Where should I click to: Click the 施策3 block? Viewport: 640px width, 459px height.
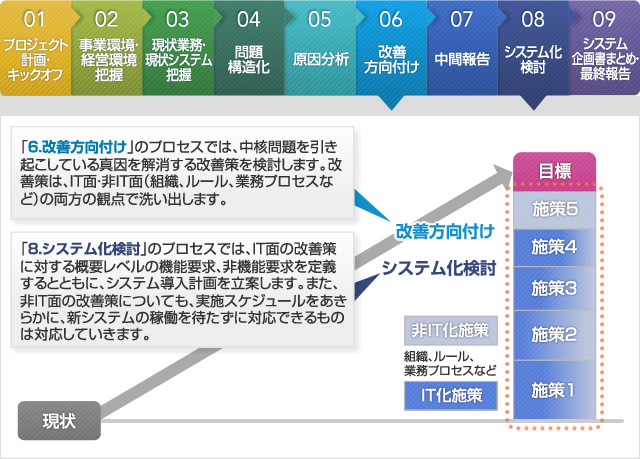click(x=554, y=288)
